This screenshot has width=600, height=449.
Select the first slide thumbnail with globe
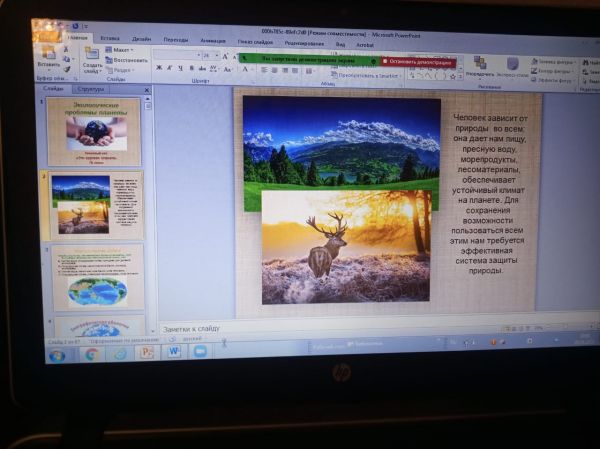click(x=95, y=130)
